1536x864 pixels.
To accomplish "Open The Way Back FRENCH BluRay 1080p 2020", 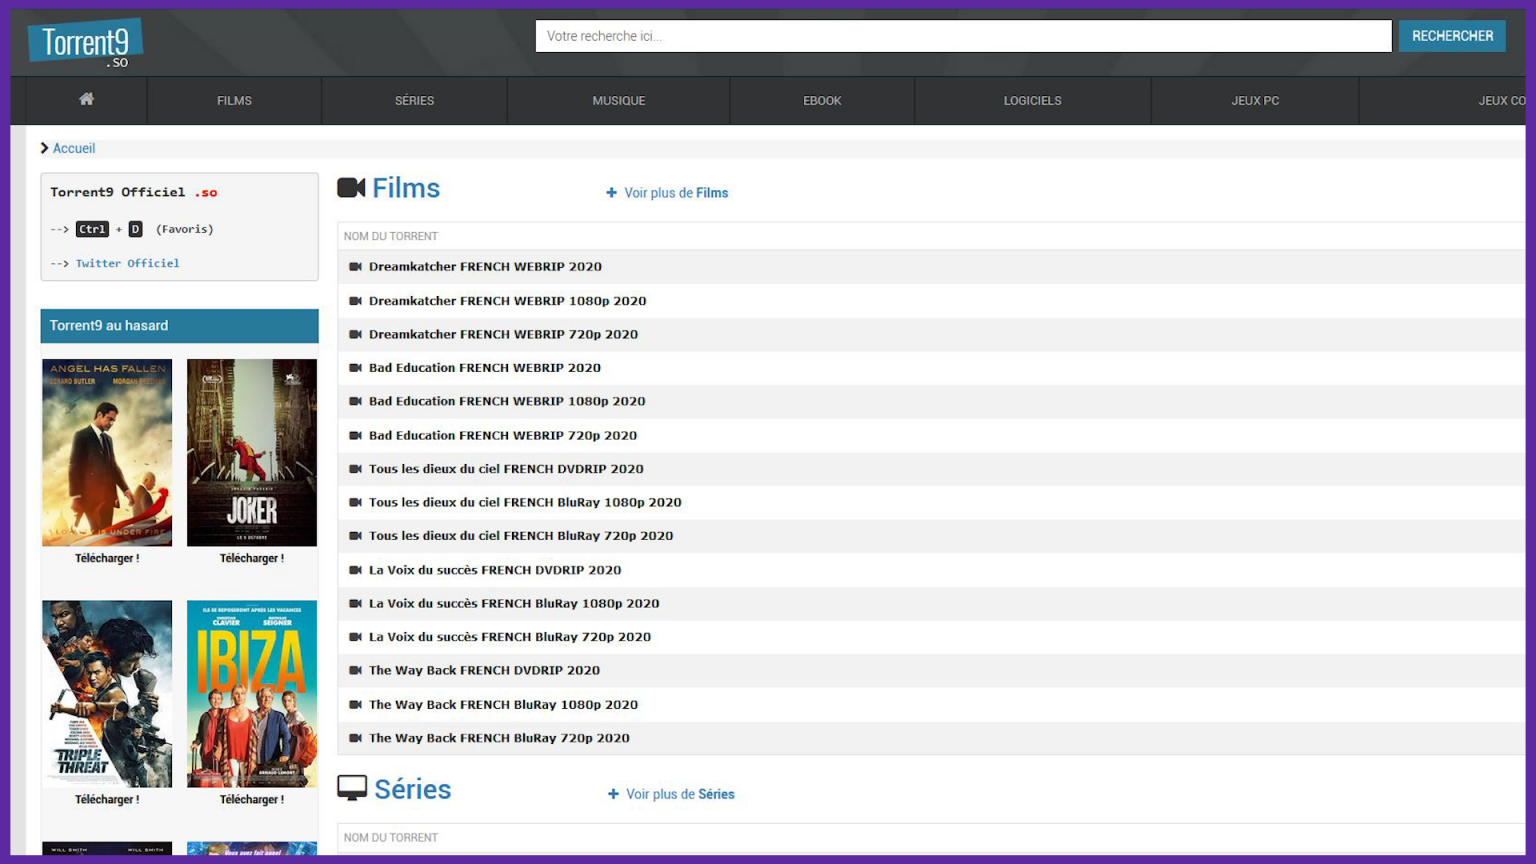I will (503, 704).
